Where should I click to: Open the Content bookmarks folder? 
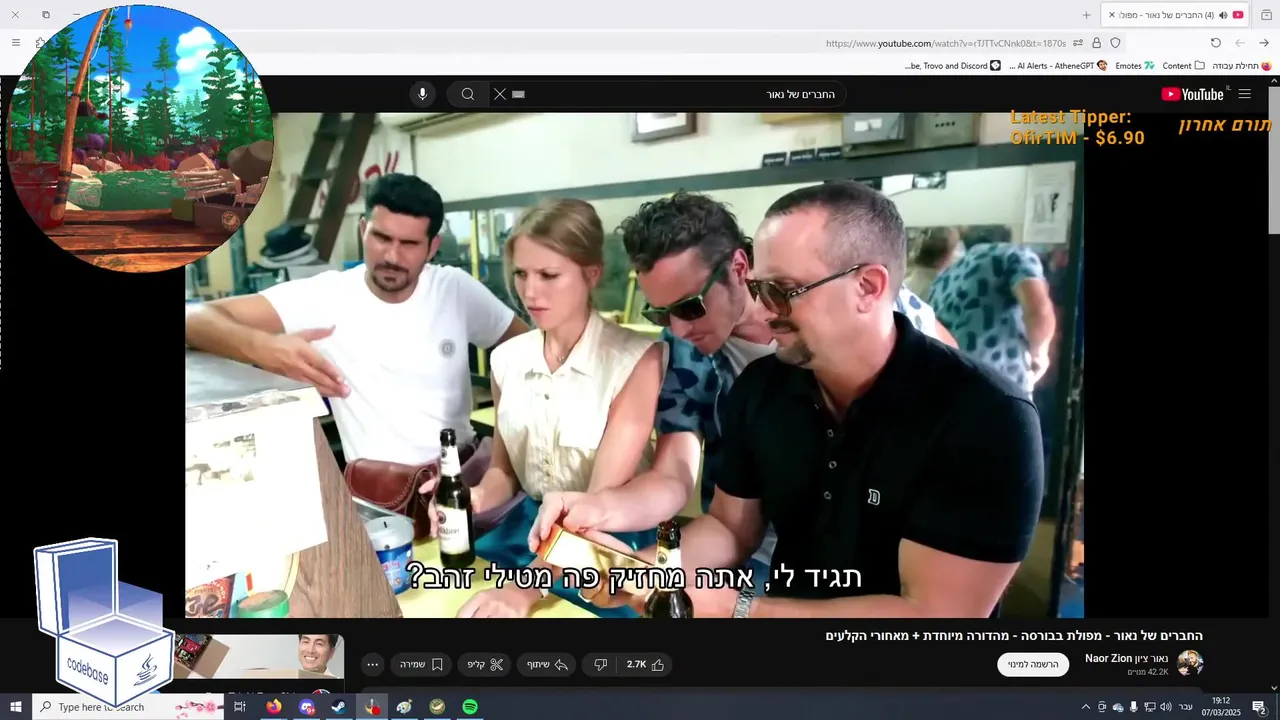coord(1184,66)
